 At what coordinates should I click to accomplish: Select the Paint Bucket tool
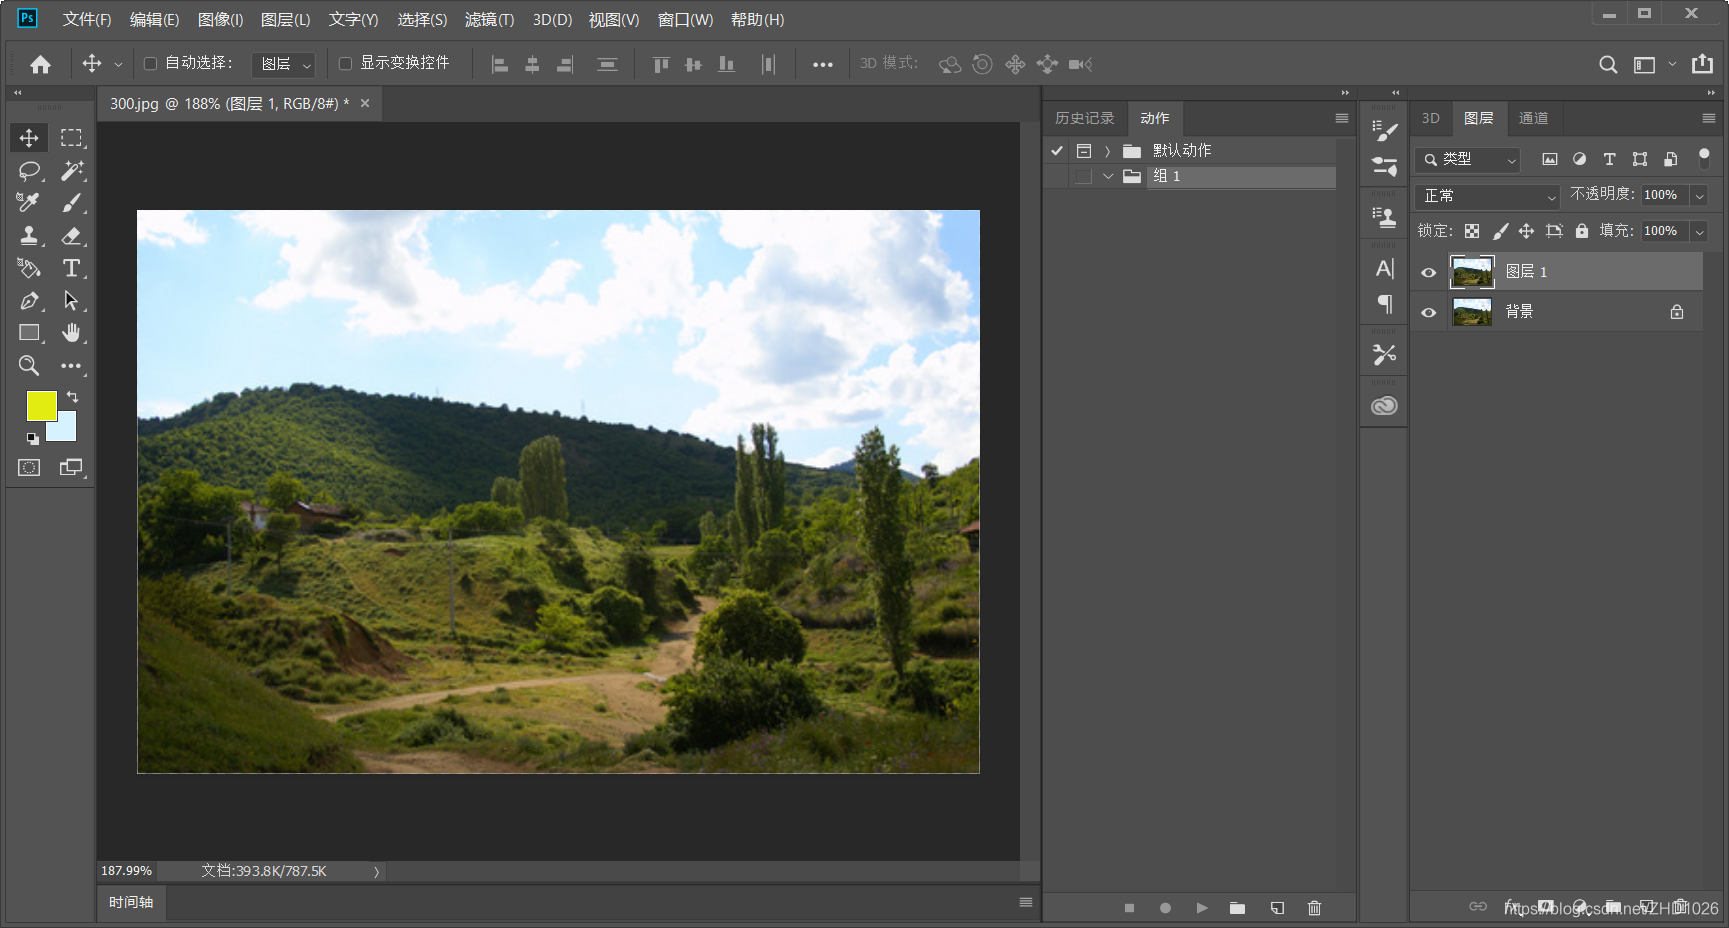(29, 268)
